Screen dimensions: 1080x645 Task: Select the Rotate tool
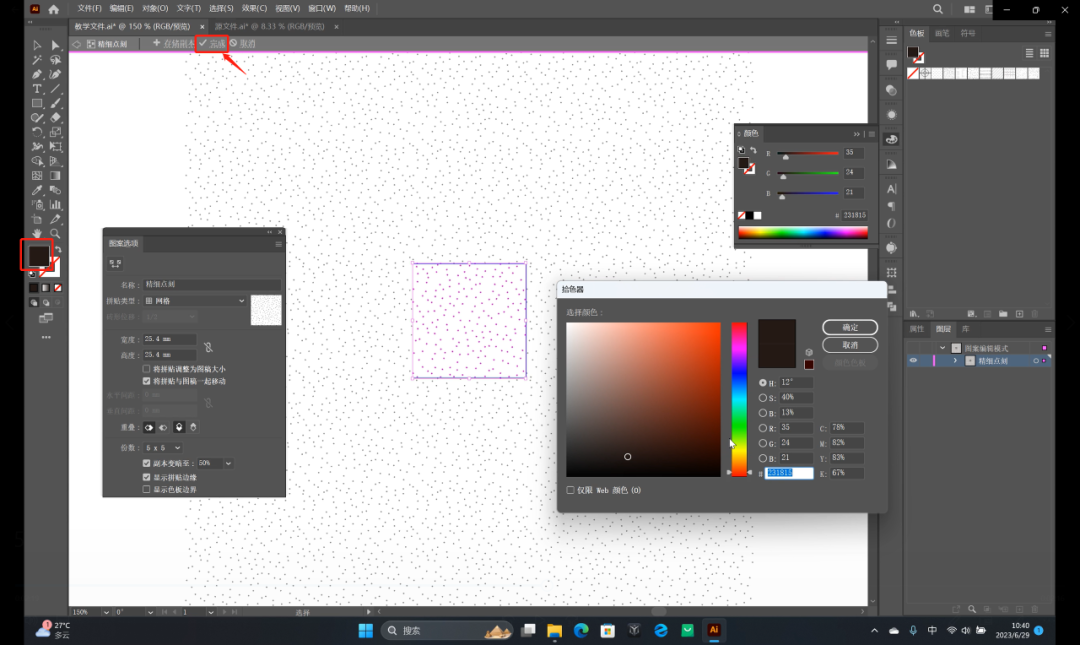[37, 132]
